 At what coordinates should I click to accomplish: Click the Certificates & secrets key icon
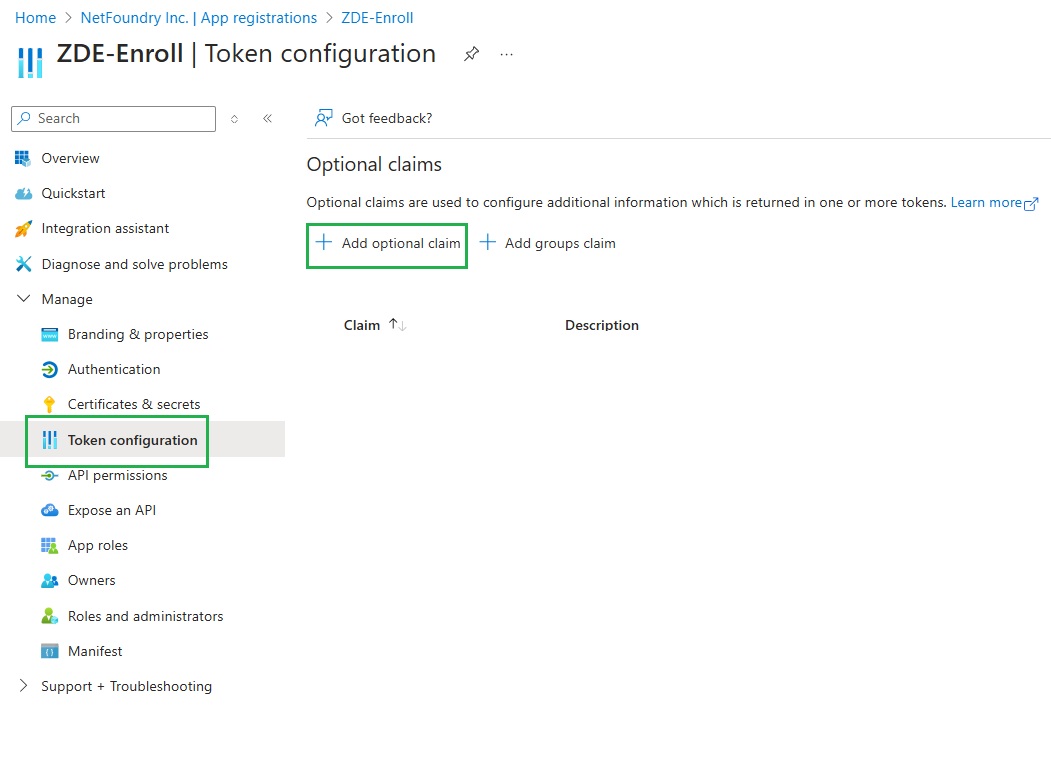tap(49, 404)
